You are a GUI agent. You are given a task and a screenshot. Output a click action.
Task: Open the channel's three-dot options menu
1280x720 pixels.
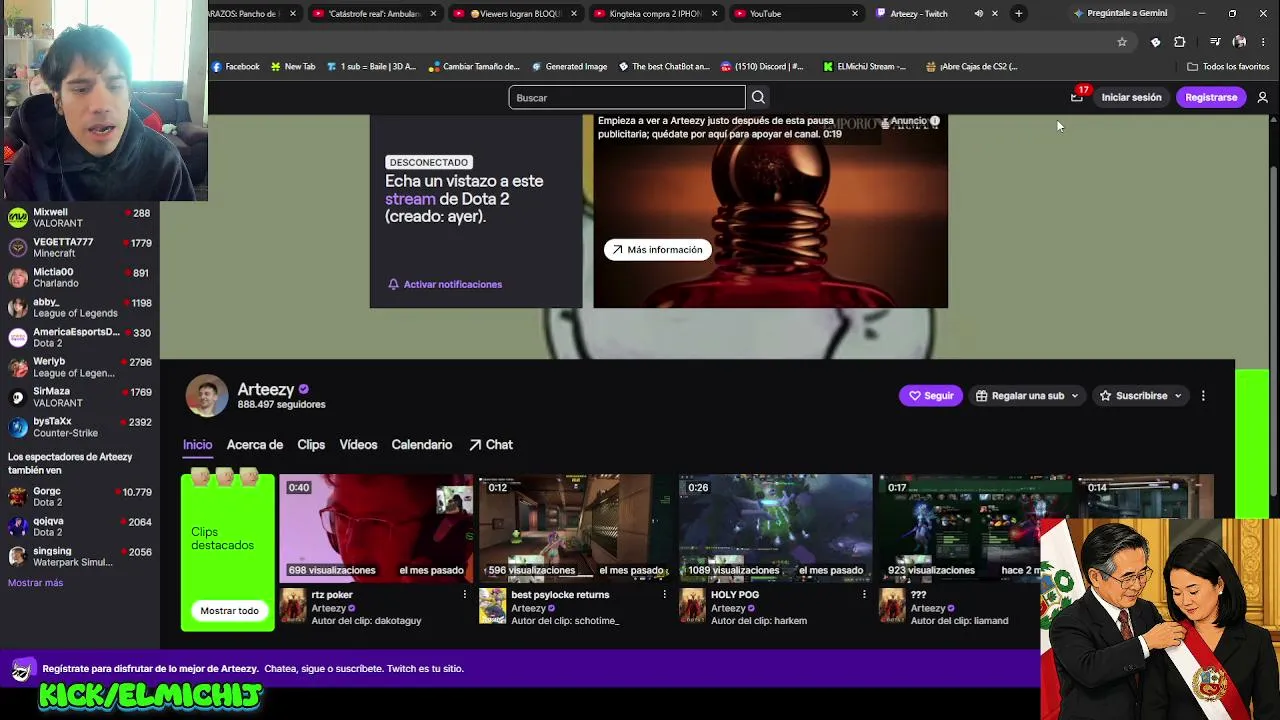click(x=1203, y=396)
